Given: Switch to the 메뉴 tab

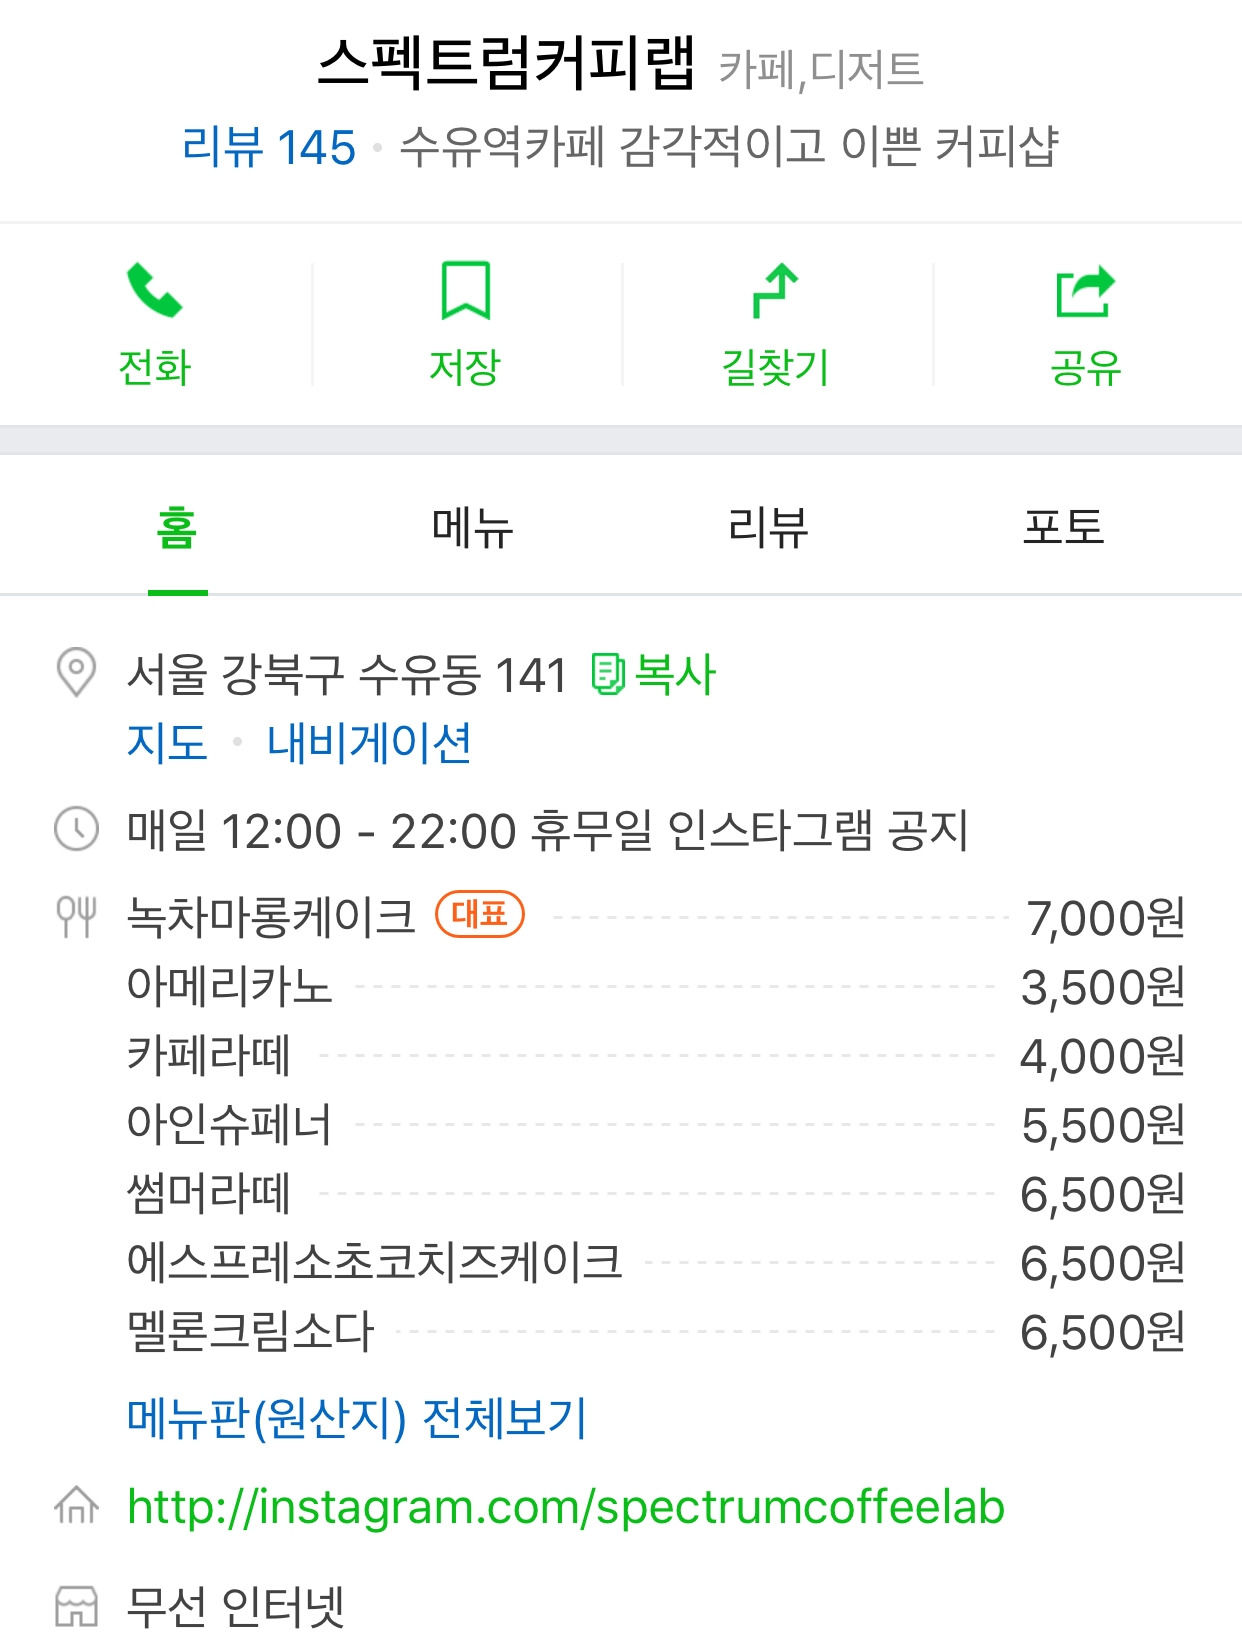Looking at the screenshot, I should click(x=472, y=527).
